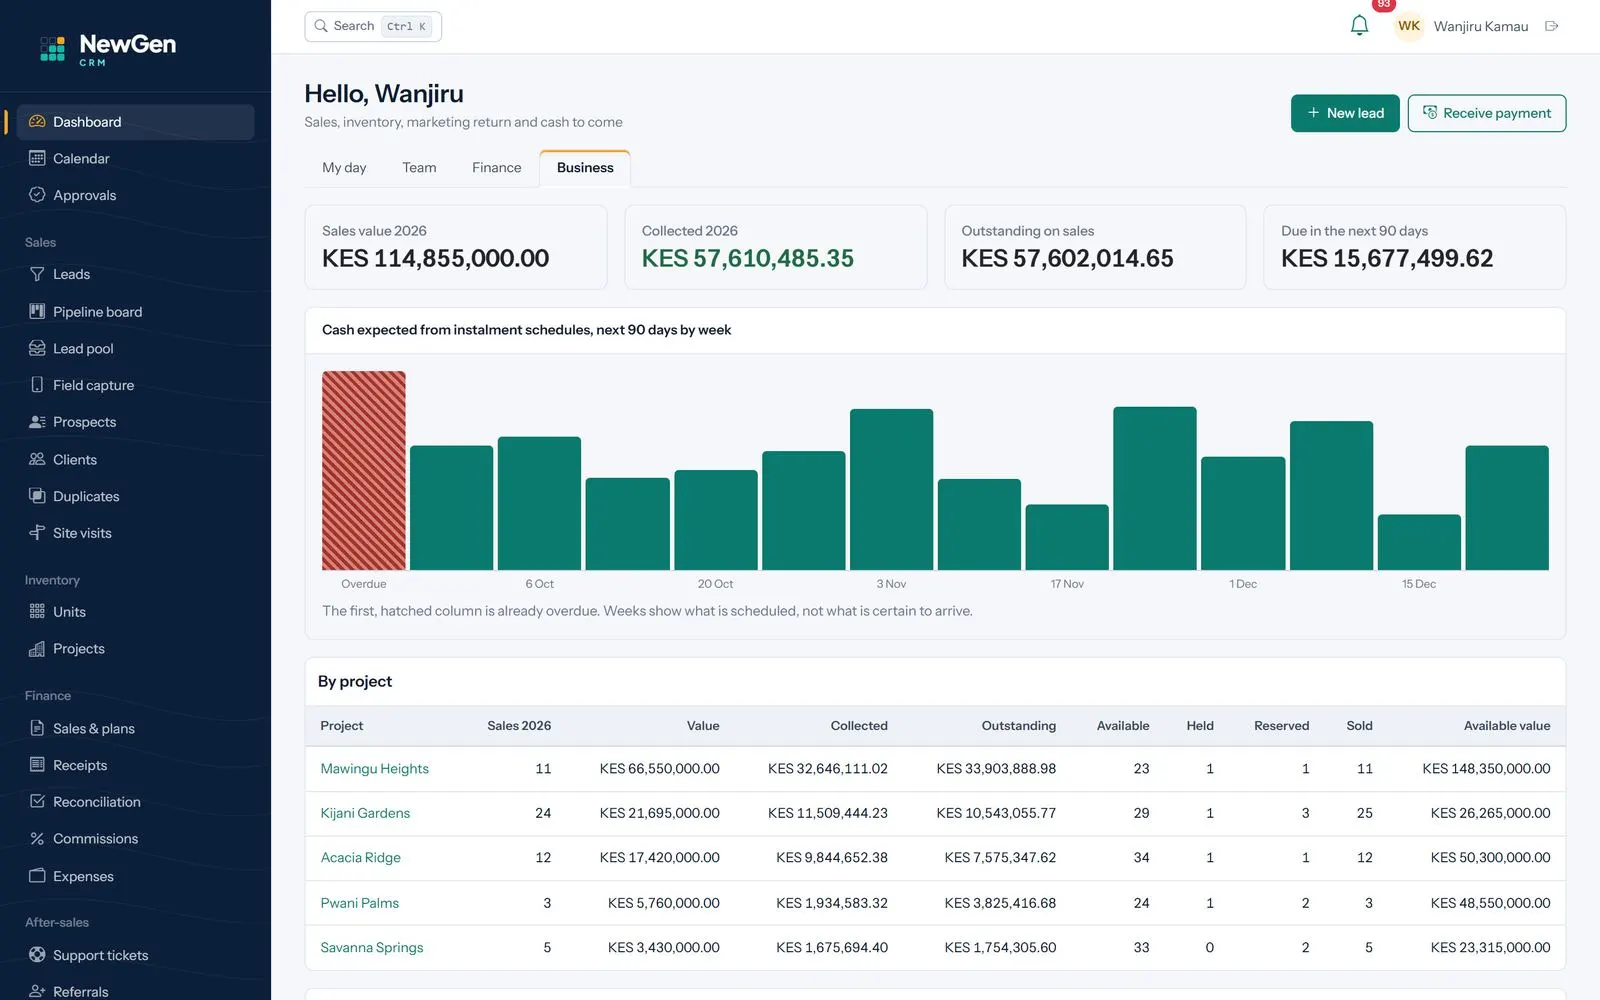Image resolution: width=1600 pixels, height=1000 pixels.
Task: Open Receipts in the sidebar
Action: (x=135, y=765)
